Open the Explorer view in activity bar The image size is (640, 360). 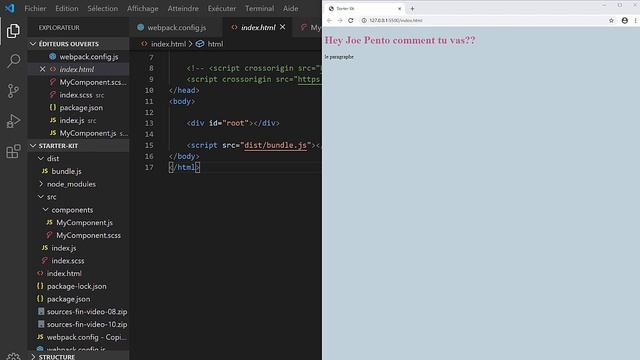(x=13, y=31)
